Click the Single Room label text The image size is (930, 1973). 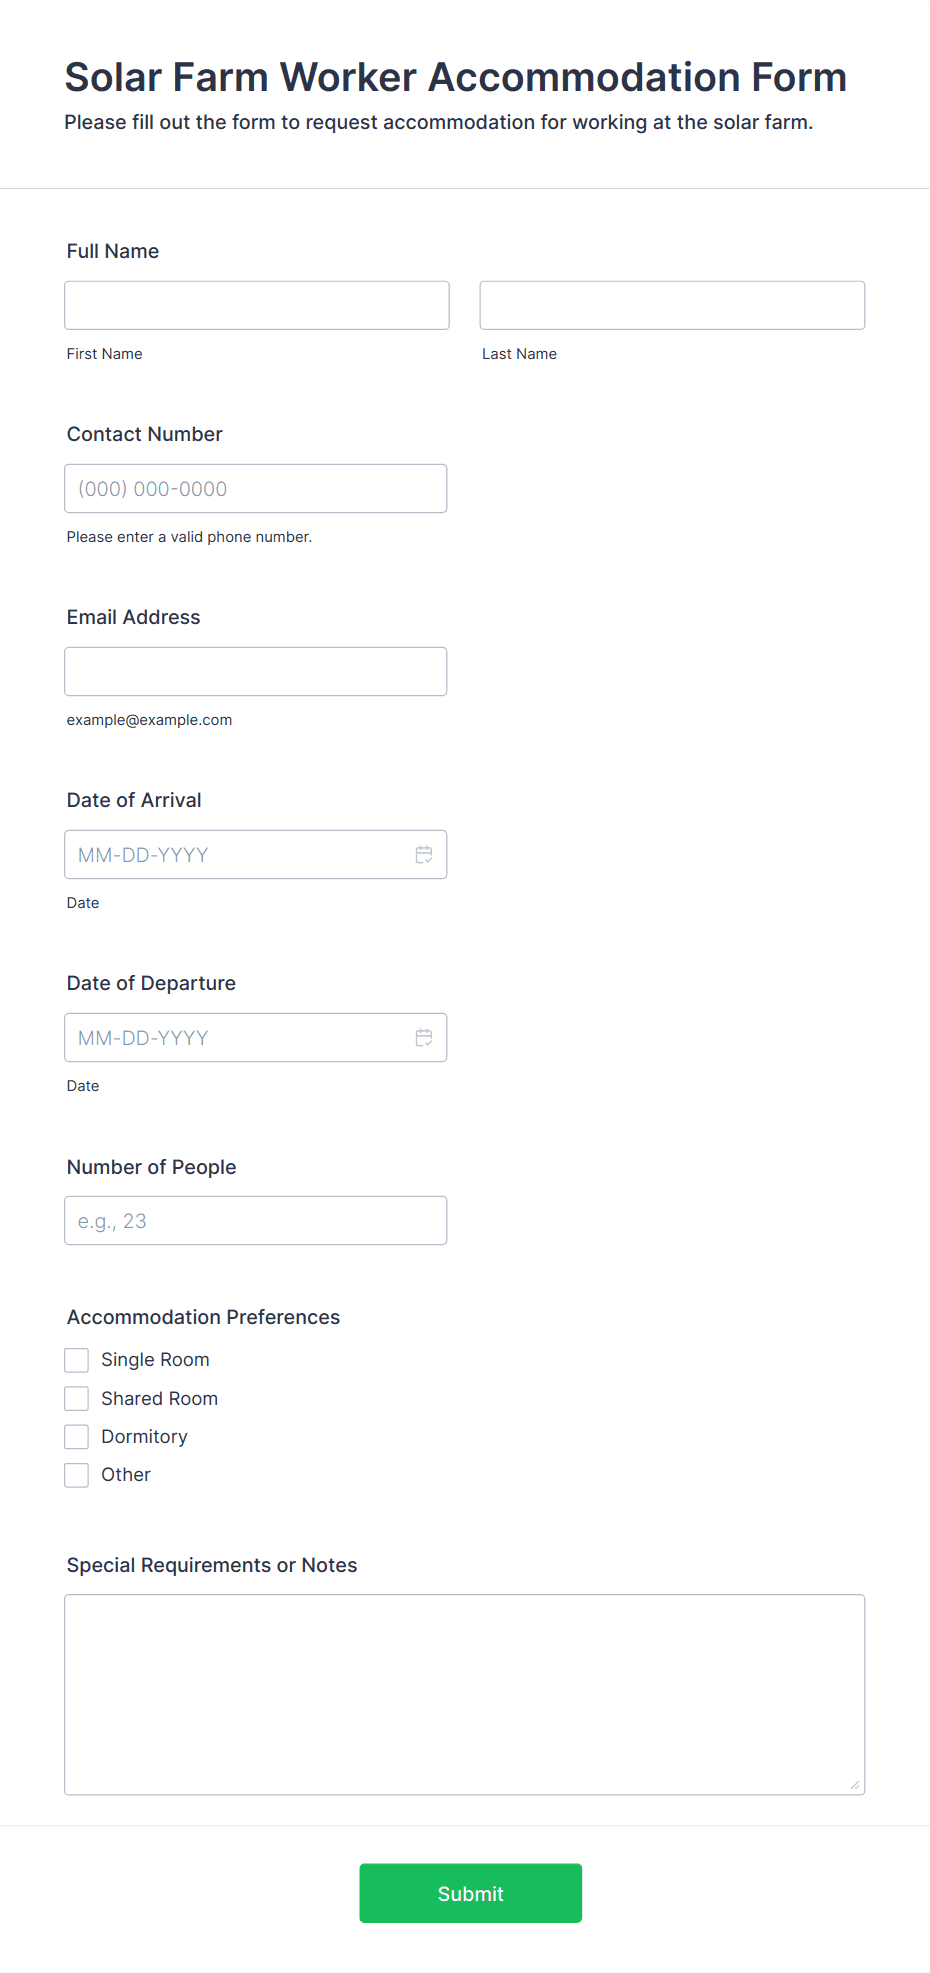pyautogui.click(x=155, y=1360)
